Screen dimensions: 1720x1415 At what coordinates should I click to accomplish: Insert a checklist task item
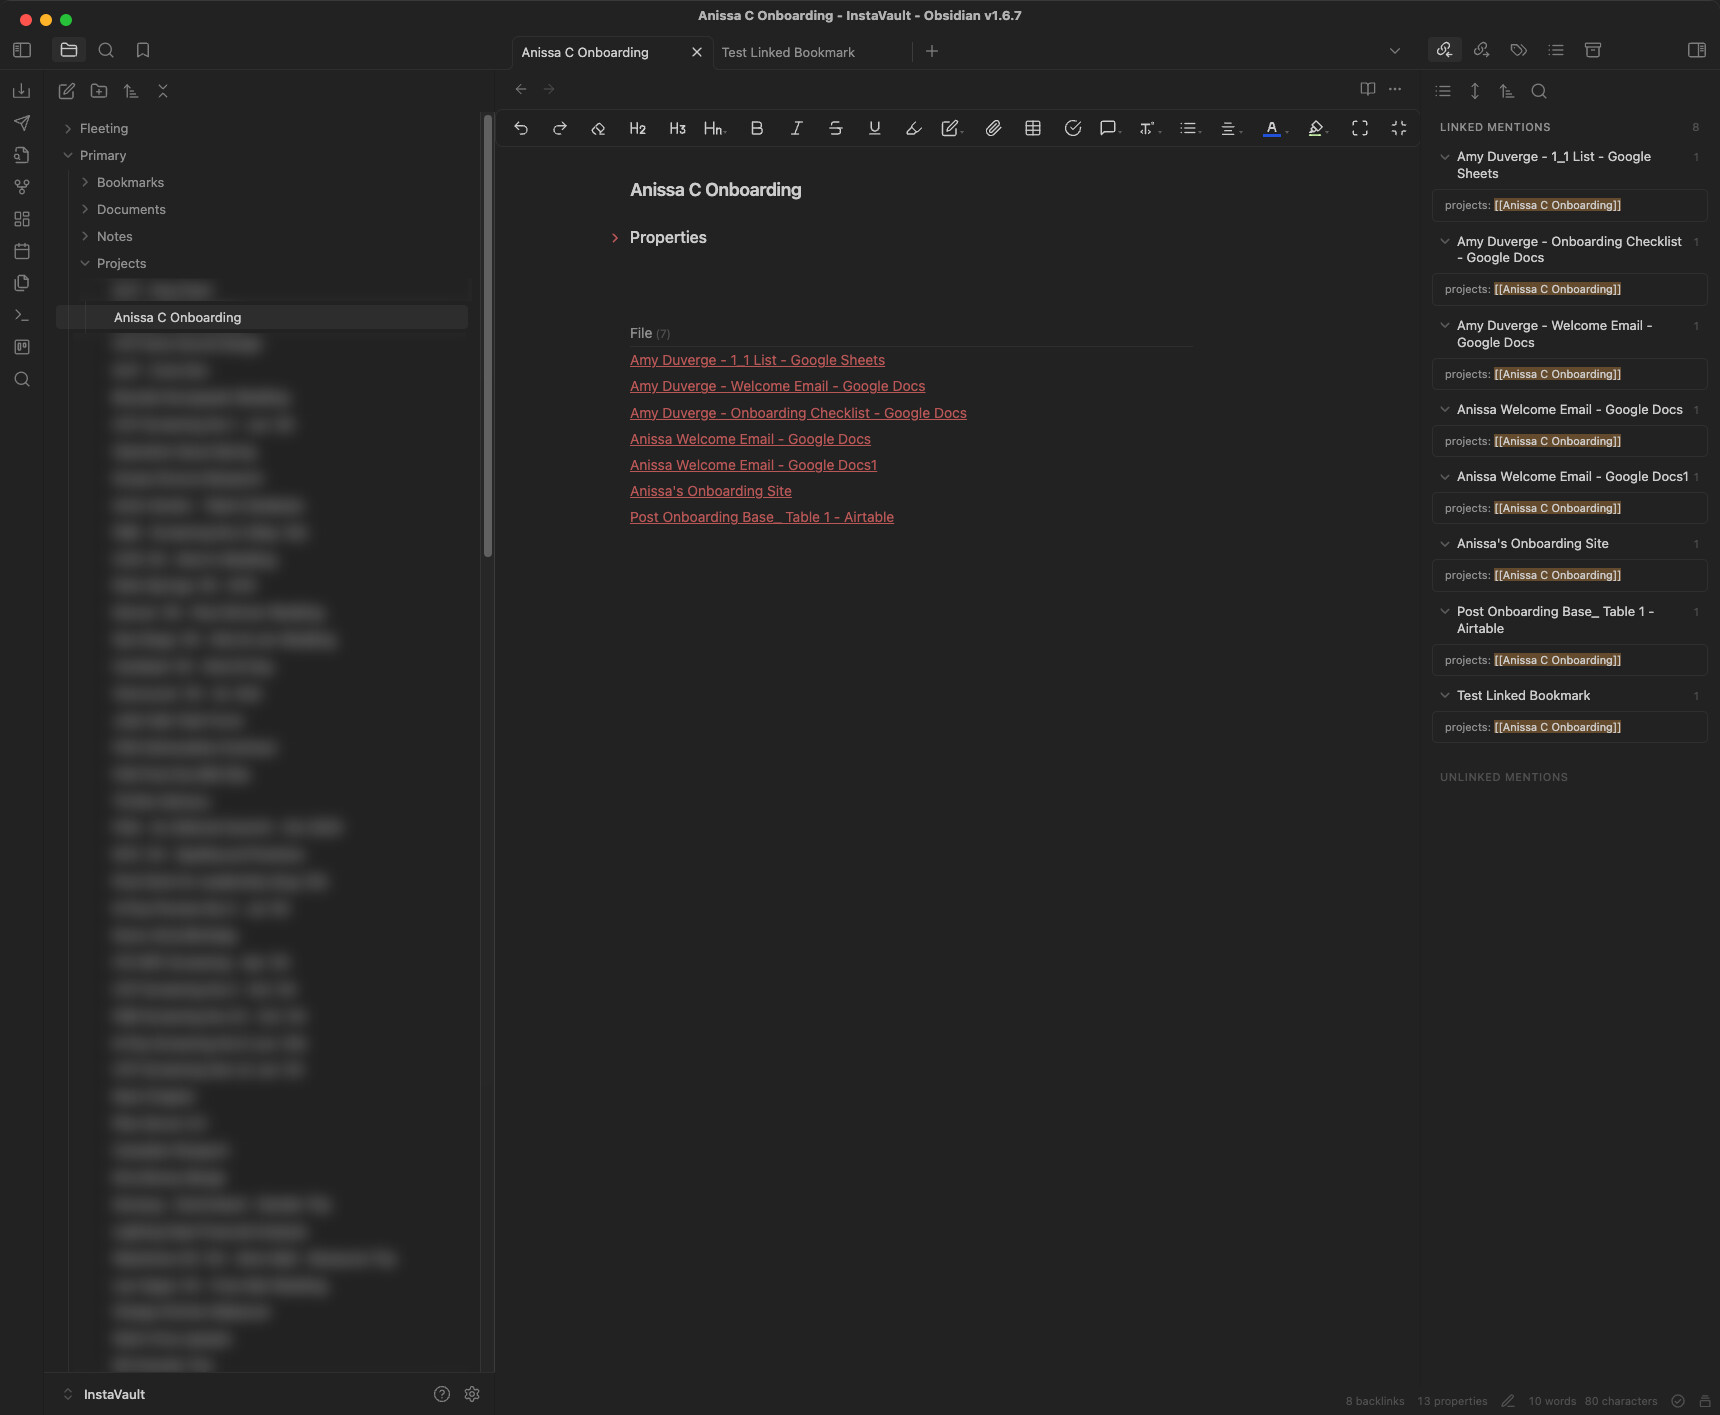pyautogui.click(x=1073, y=128)
